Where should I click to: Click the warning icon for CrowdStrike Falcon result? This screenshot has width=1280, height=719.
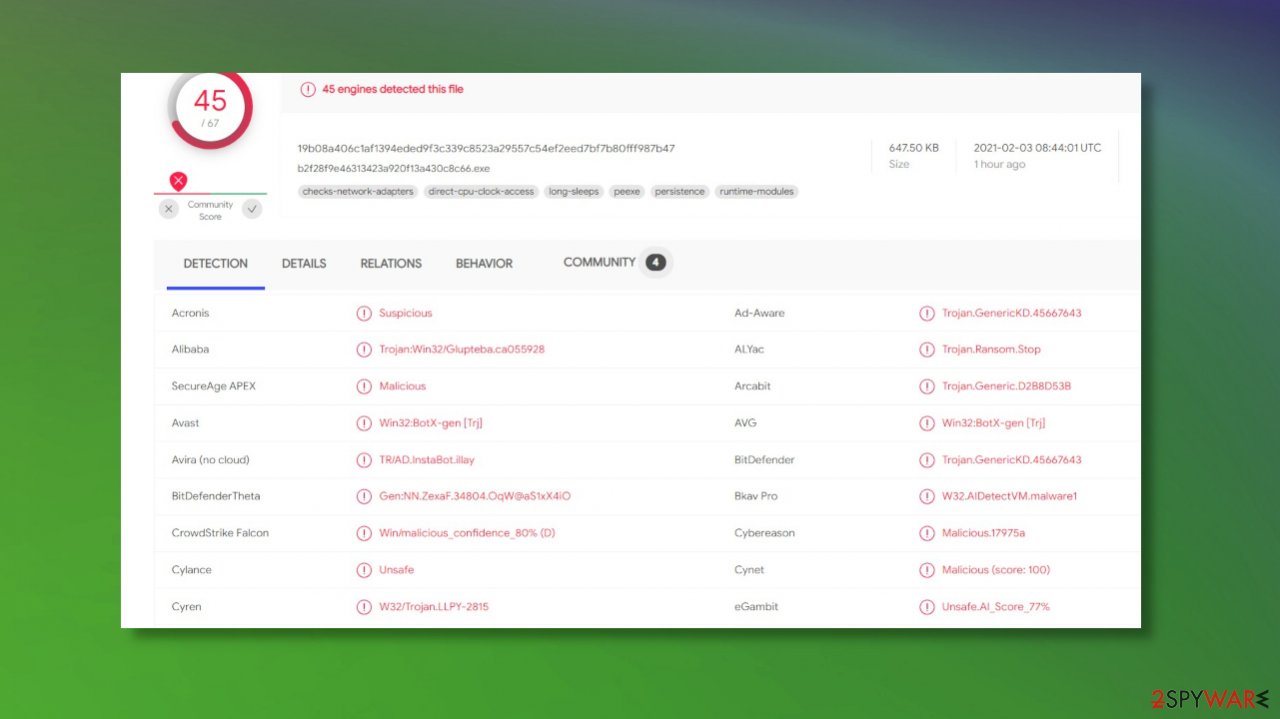pos(364,533)
